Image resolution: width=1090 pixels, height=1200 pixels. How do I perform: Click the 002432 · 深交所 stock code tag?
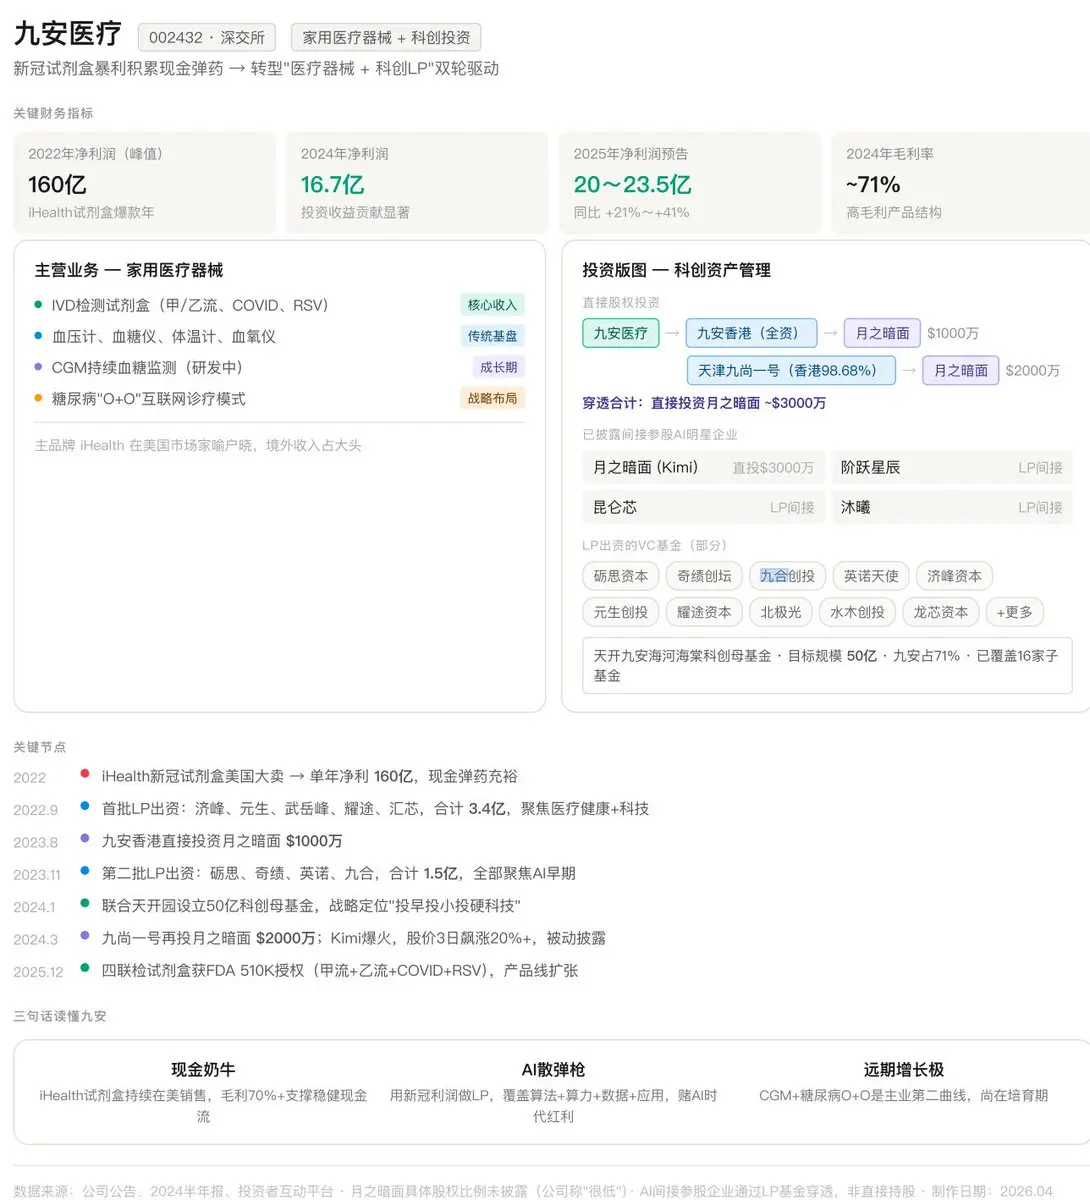pos(207,37)
